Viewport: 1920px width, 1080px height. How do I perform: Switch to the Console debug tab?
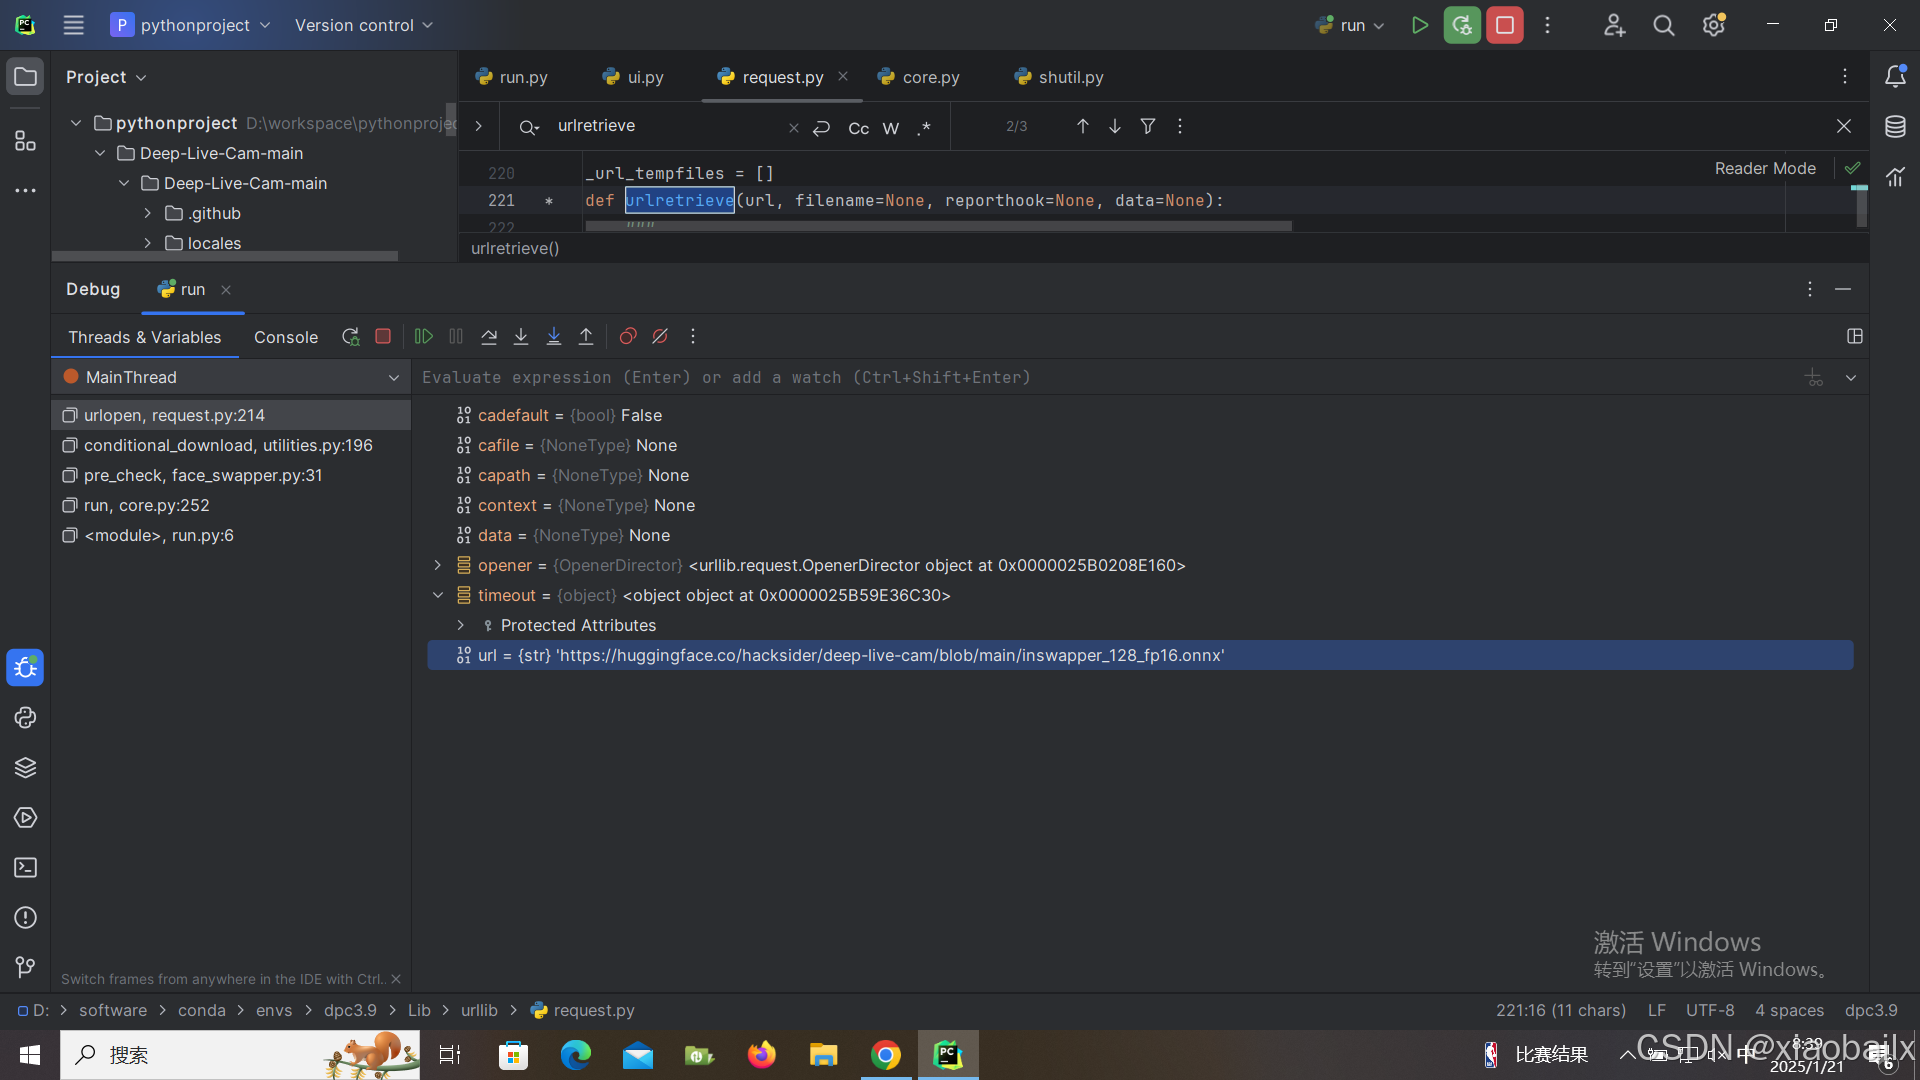286,338
